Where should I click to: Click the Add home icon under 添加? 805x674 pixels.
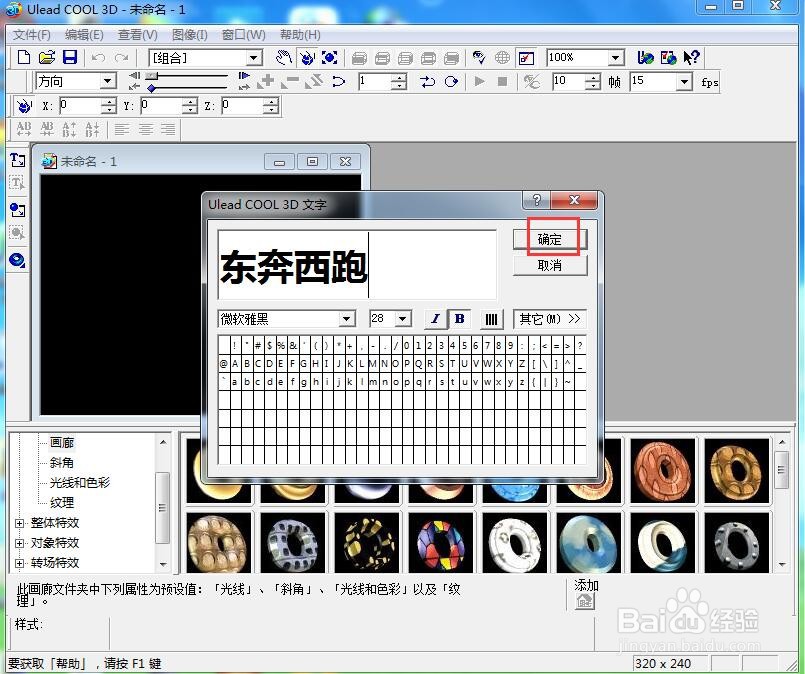pyautogui.click(x=585, y=601)
